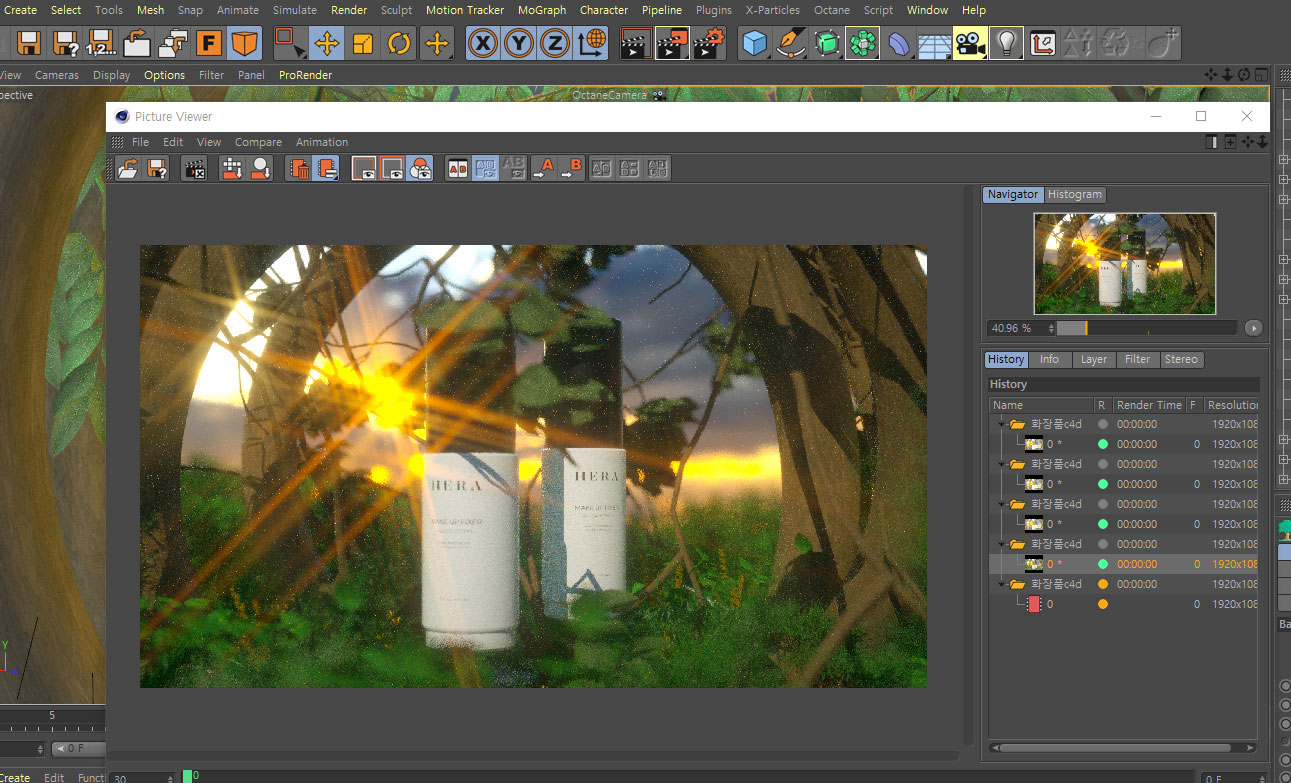1291x783 pixels.
Task: Select the Rotate tool
Action: (399, 43)
